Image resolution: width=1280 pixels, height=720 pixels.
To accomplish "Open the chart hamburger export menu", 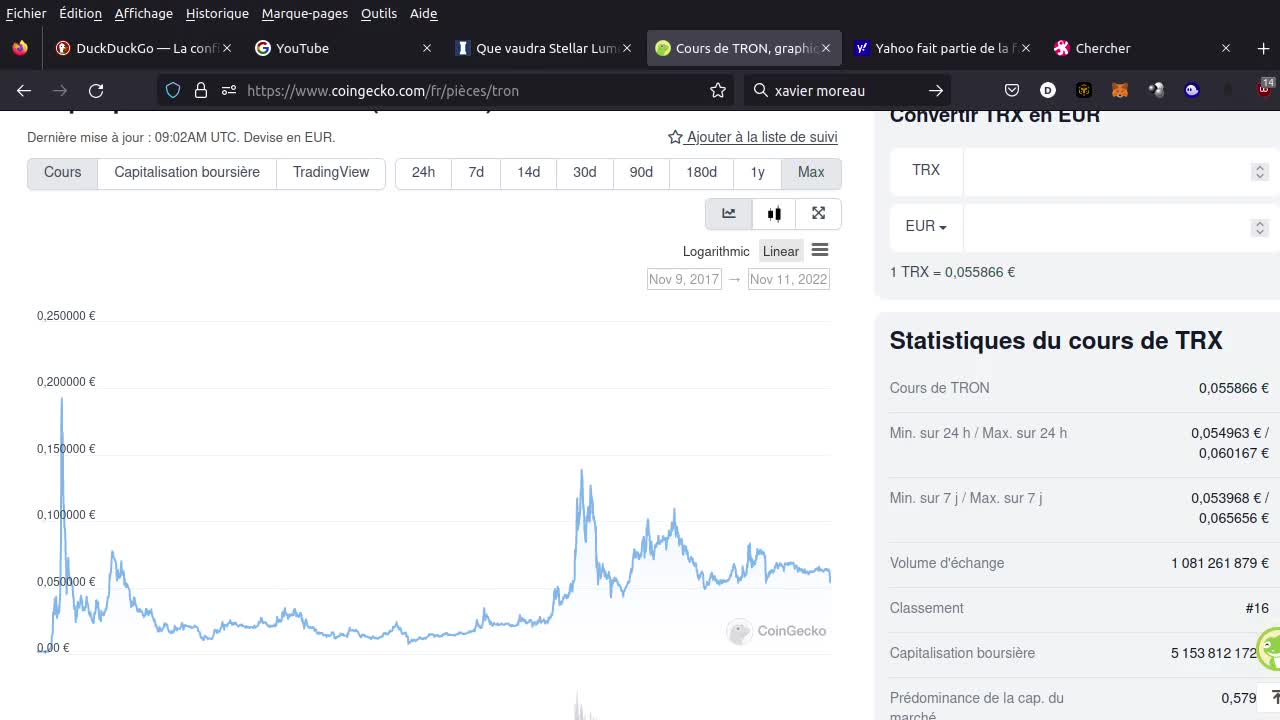I will tap(820, 250).
